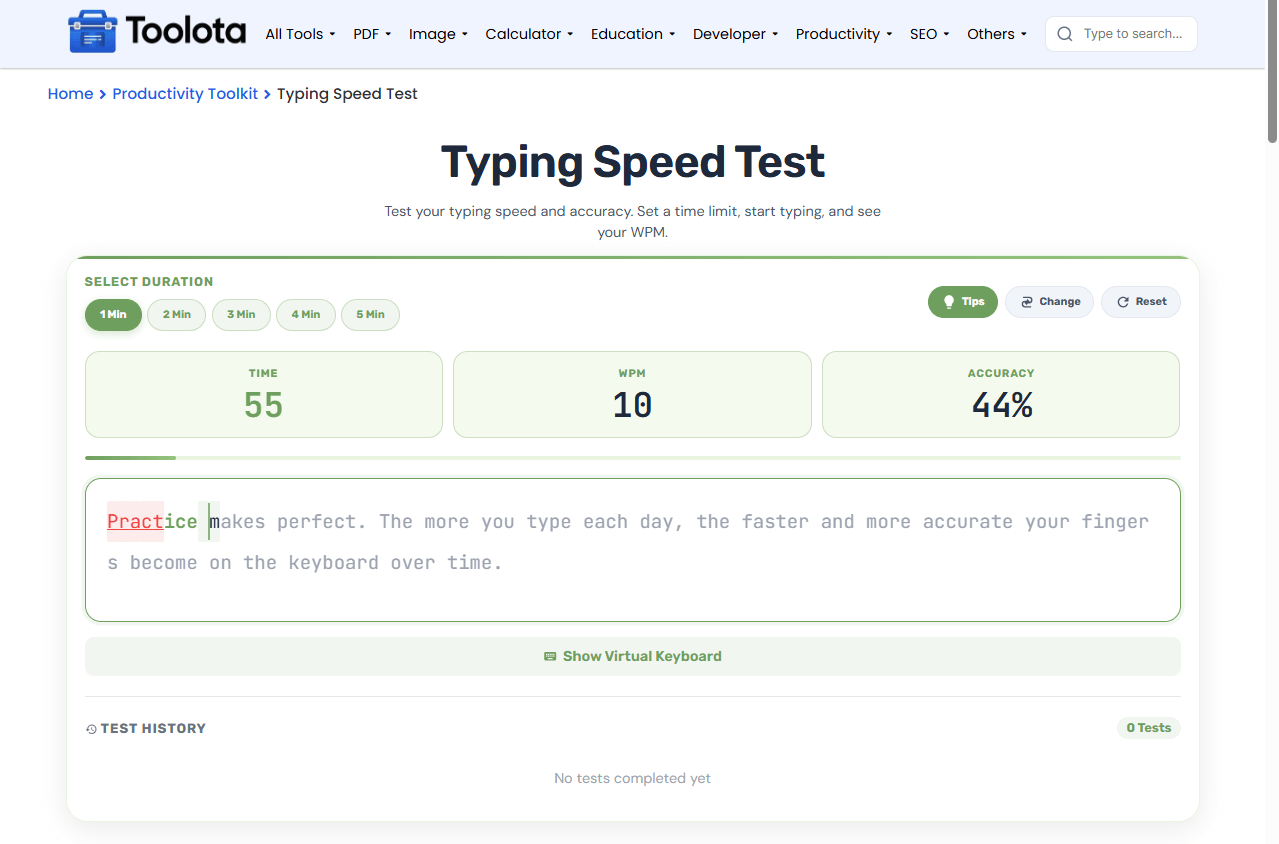Expand the Image menu
Viewport: 1279px width, 844px height.
(x=438, y=34)
